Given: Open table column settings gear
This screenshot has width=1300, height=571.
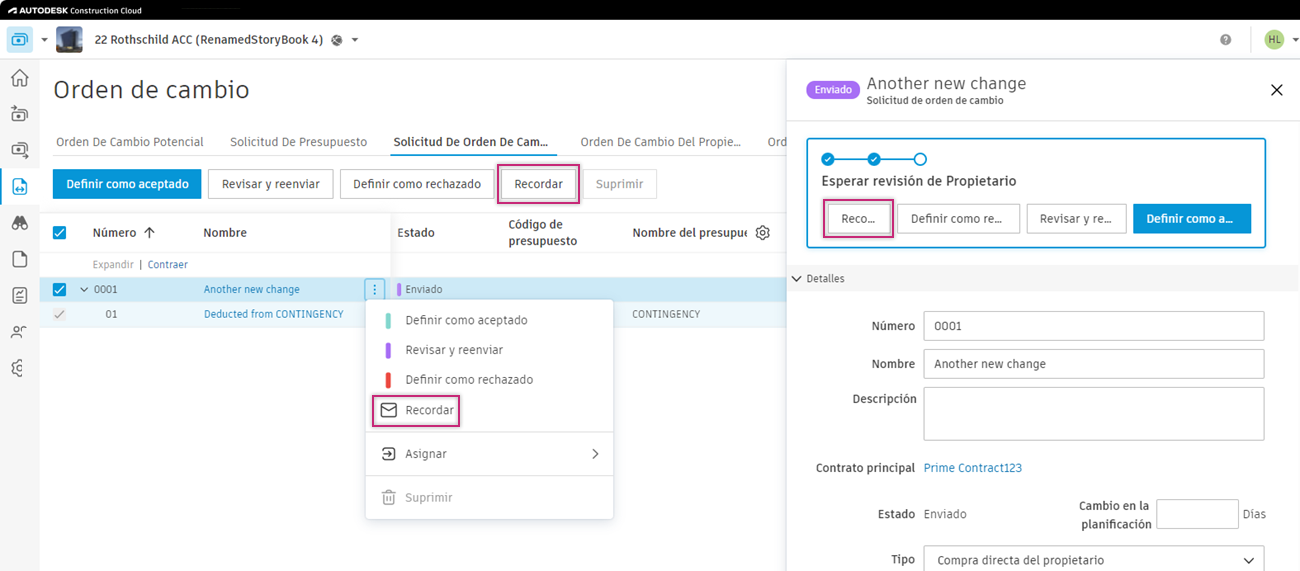Looking at the screenshot, I should (x=763, y=232).
